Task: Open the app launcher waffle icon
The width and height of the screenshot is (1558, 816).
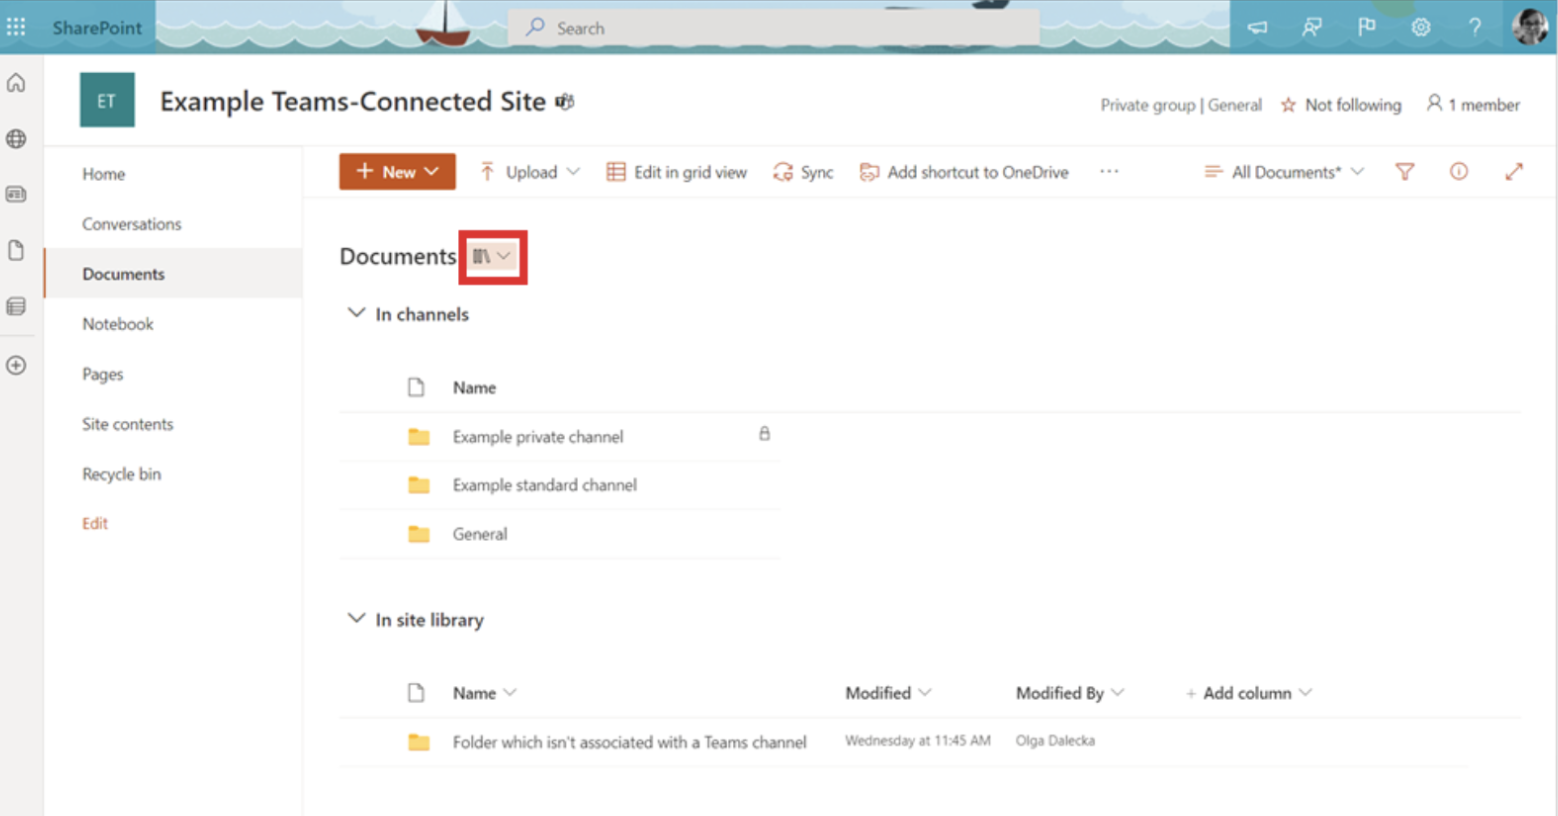Action: [x=16, y=27]
